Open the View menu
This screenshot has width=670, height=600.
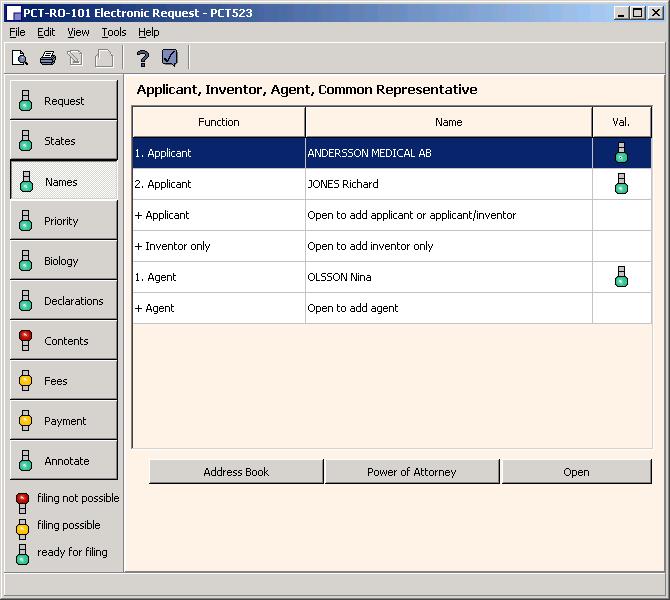(78, 32)
